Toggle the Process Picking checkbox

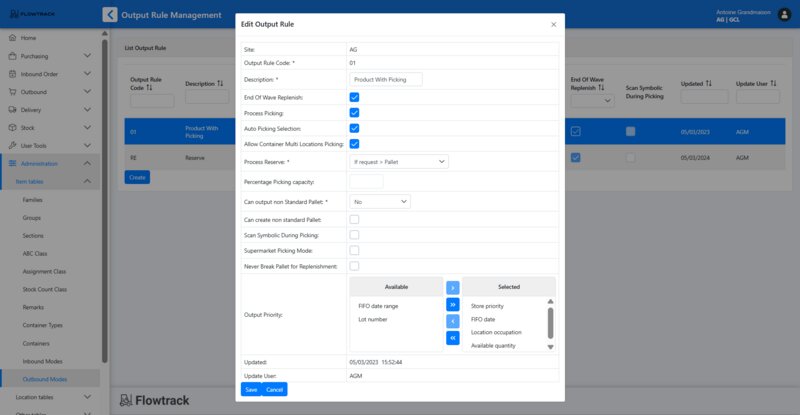point(354,113)
